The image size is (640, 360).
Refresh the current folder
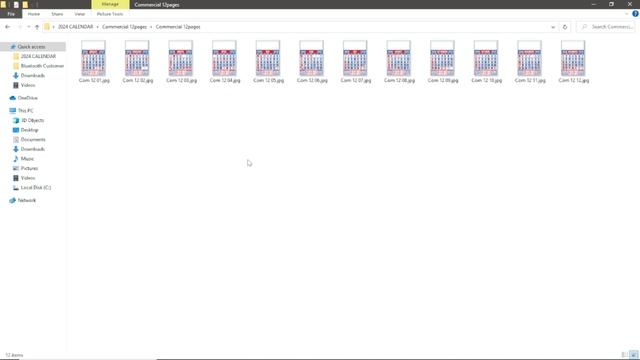[565, 27]
